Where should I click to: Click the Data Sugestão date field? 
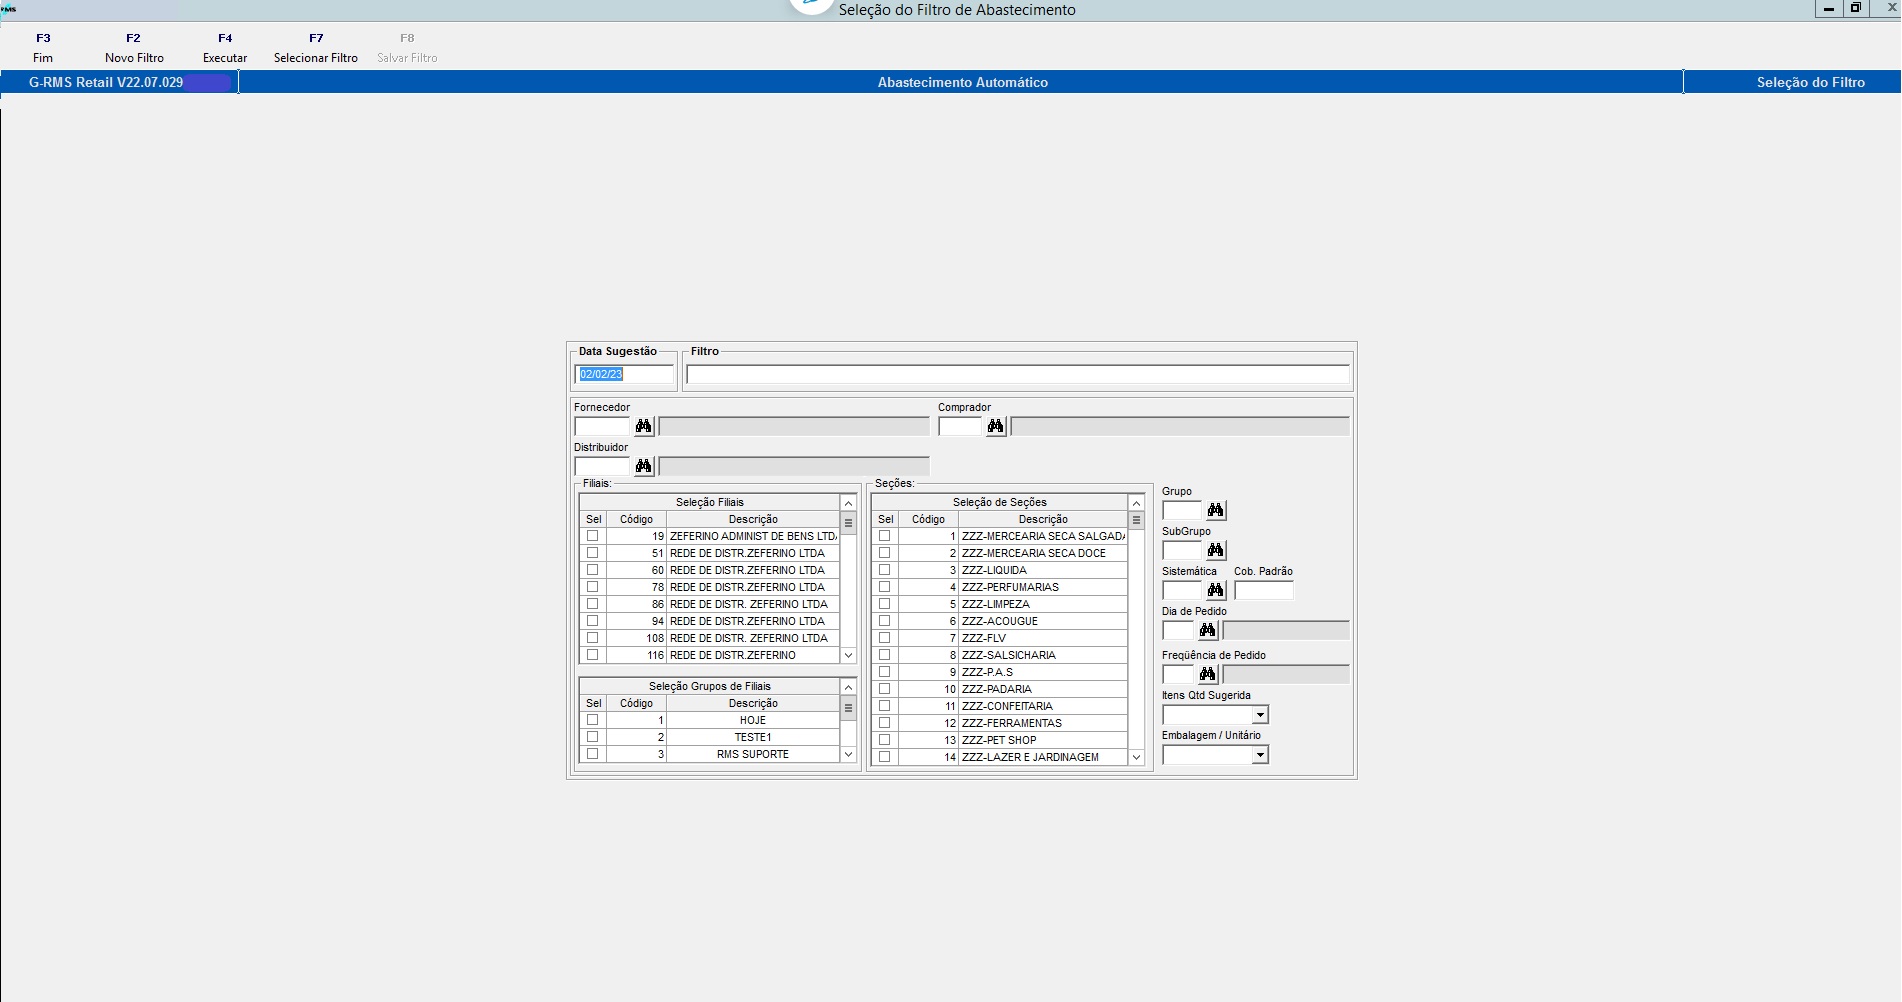(625, 374)
